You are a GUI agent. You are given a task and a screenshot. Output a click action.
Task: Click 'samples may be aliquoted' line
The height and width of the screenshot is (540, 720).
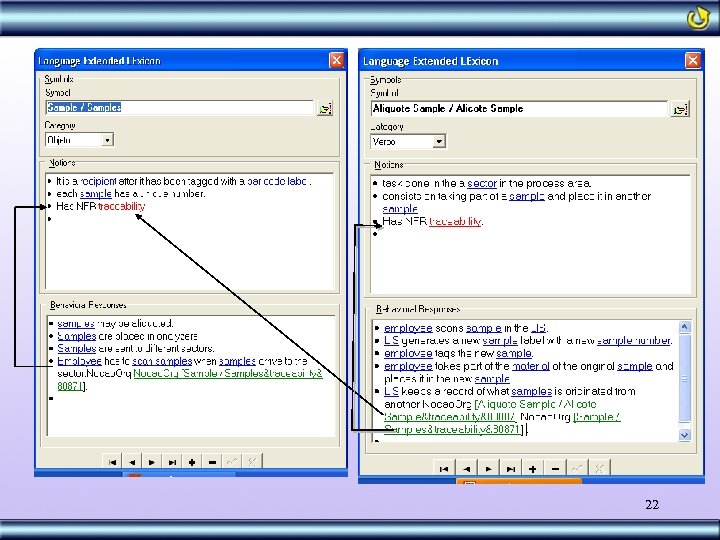coord(115,324)
